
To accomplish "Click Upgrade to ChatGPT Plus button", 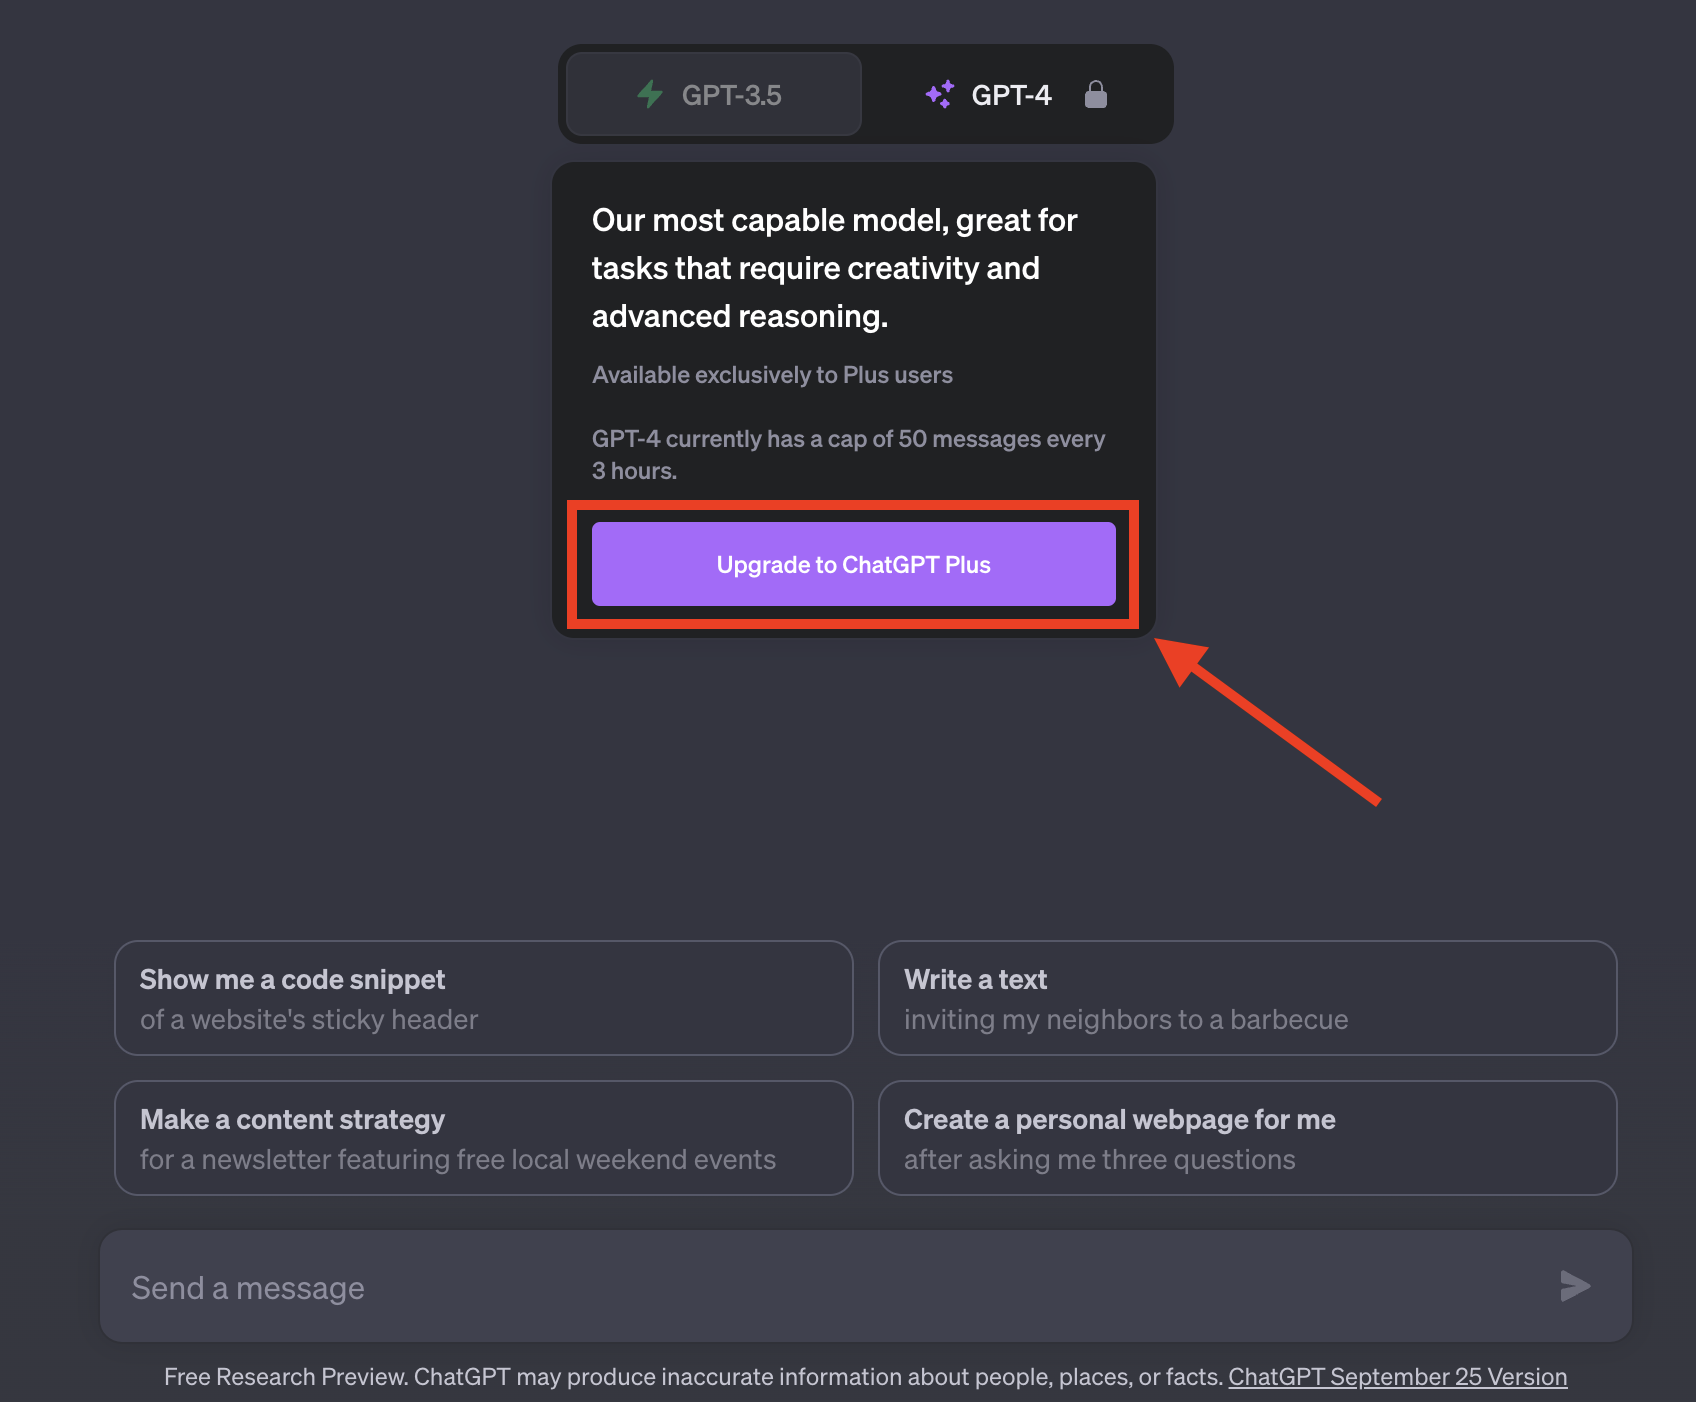I will (853, 564).
